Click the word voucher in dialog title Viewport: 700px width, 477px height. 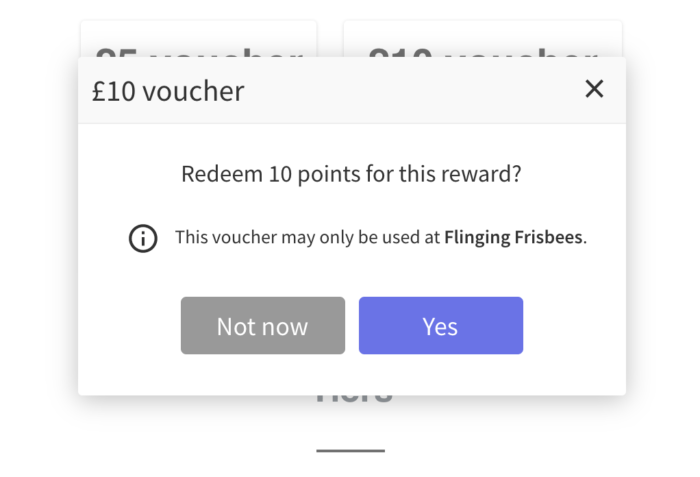(x=193, y=91)
